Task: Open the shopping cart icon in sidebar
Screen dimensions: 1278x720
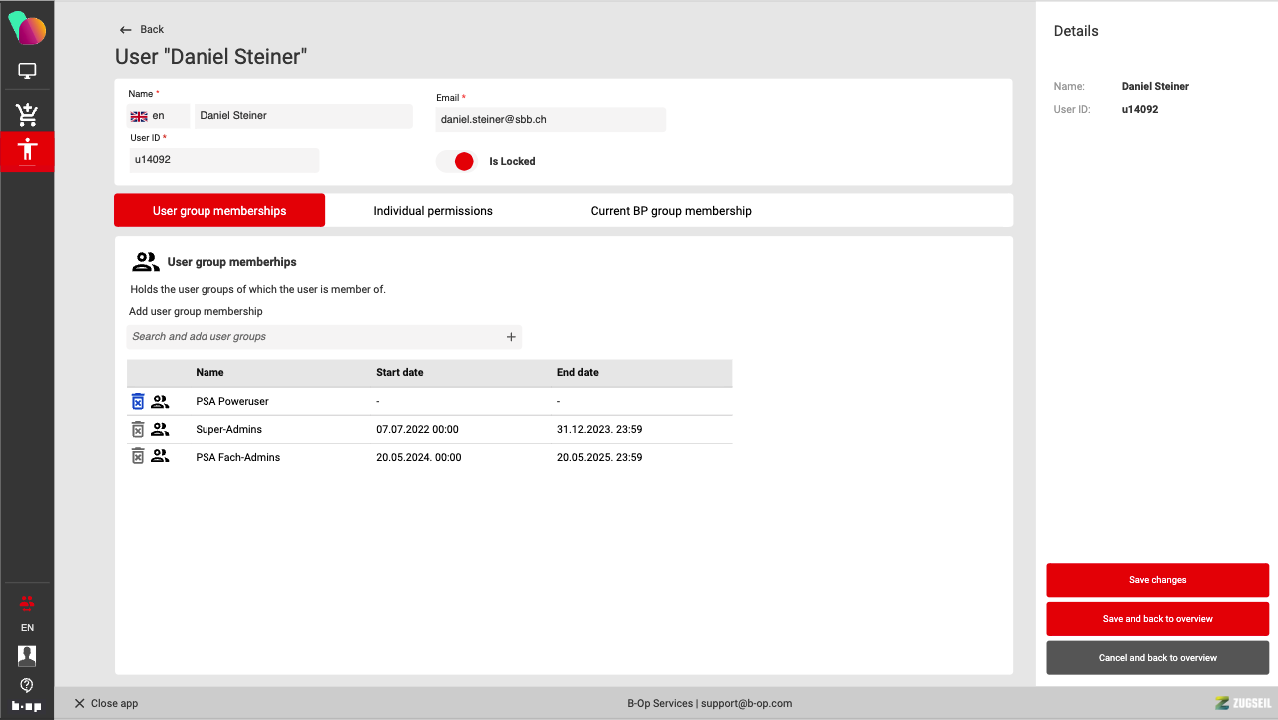Action: pyautogui.click(x=27, y=114)
